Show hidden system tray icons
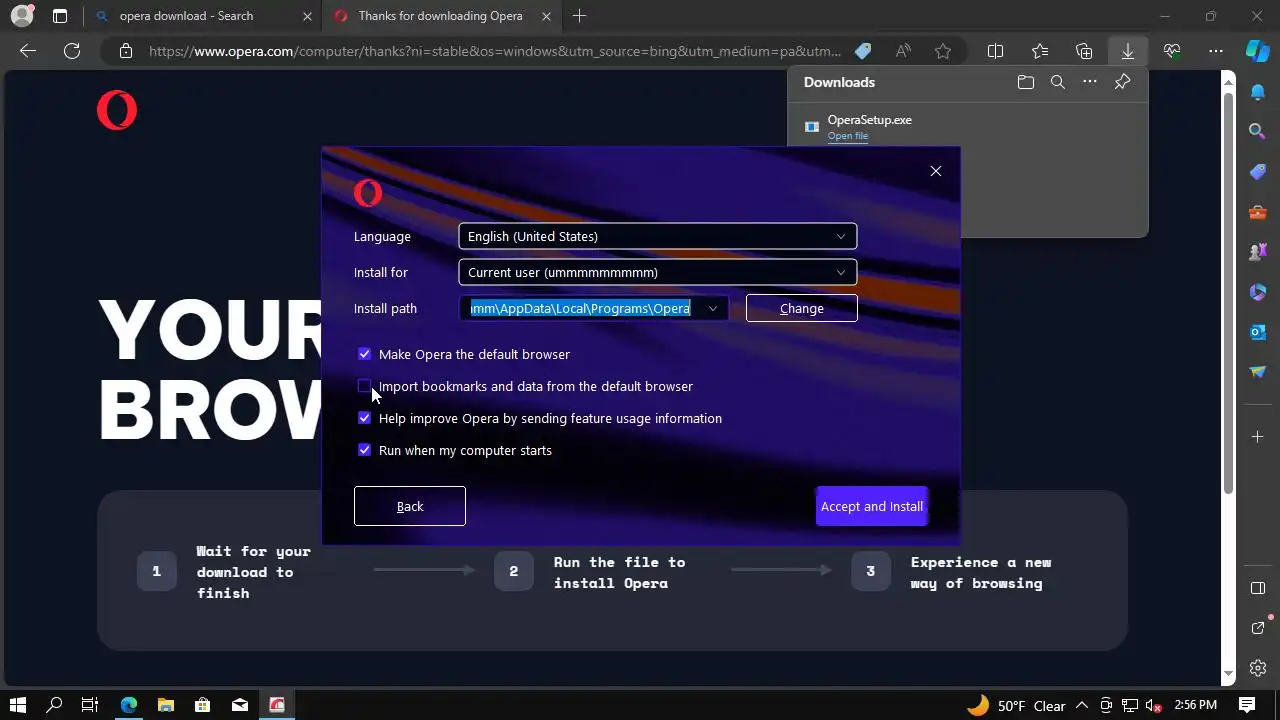Viewport: 1280px width, 720px height. pos(1082,705)
